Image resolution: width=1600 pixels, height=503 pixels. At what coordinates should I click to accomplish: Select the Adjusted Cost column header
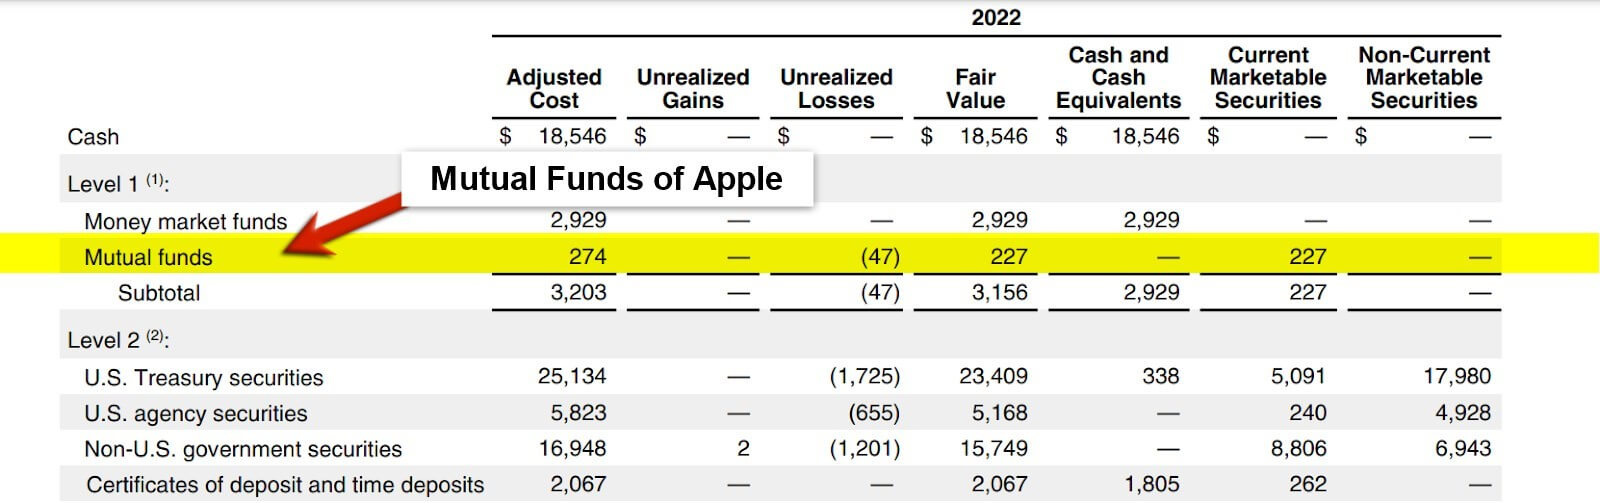[554, 89]
